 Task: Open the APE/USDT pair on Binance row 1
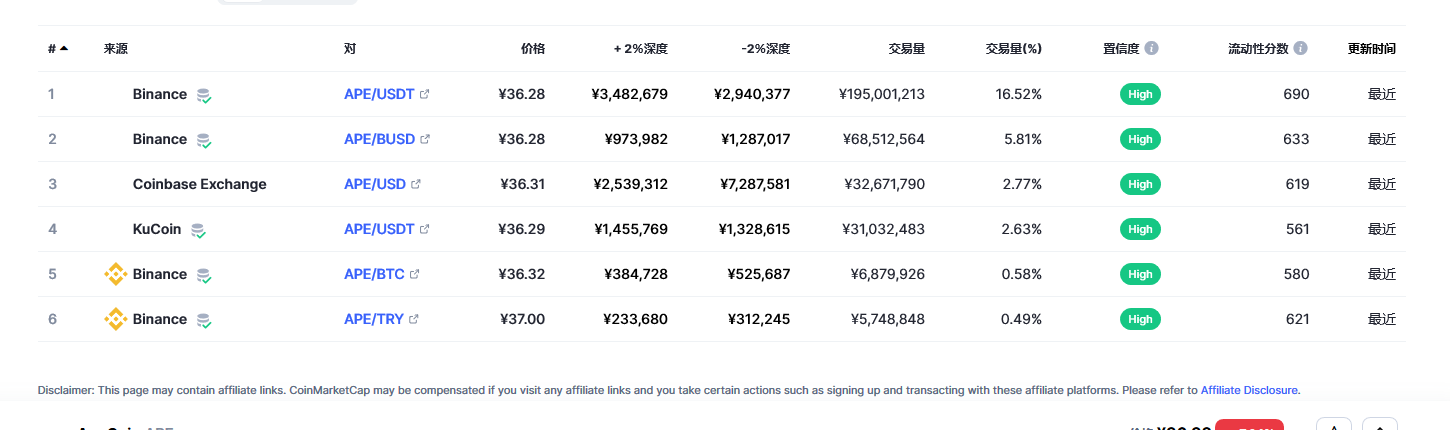pyautogui.click(x=379, y=94)
